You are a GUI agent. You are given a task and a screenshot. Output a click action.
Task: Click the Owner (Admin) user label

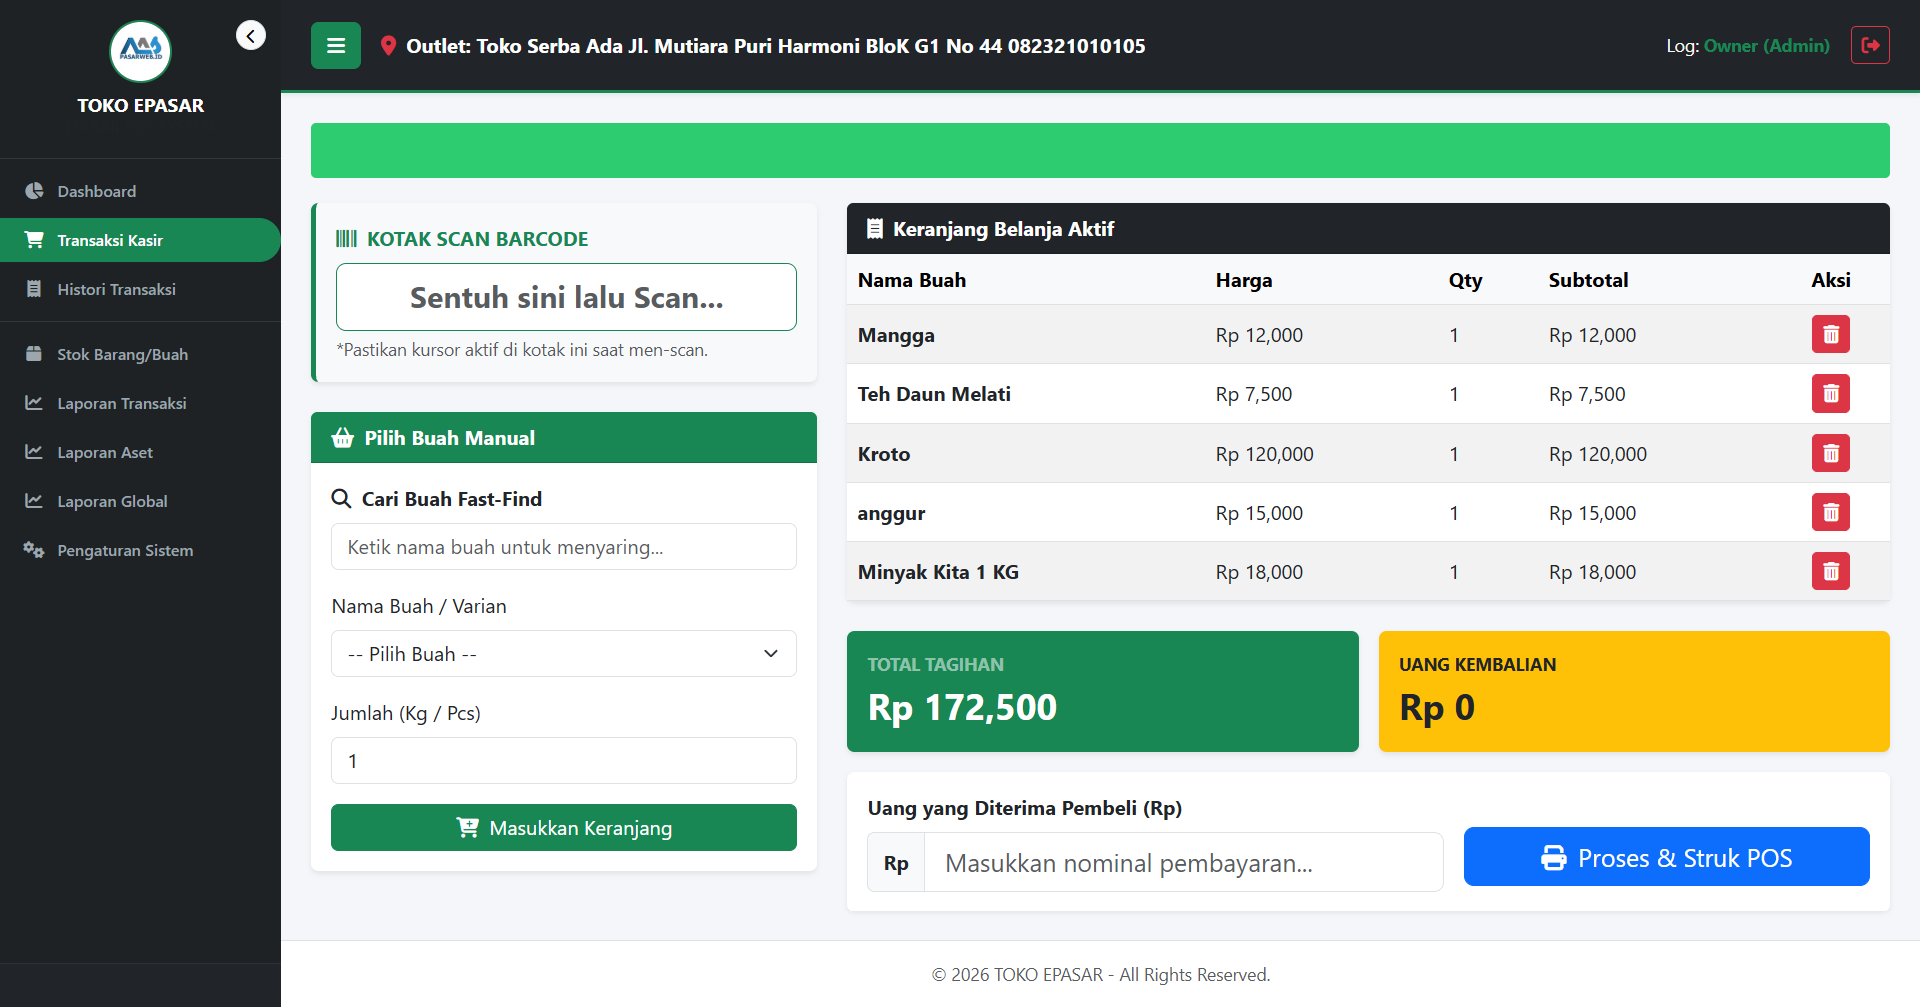(x=1767, y=46)
